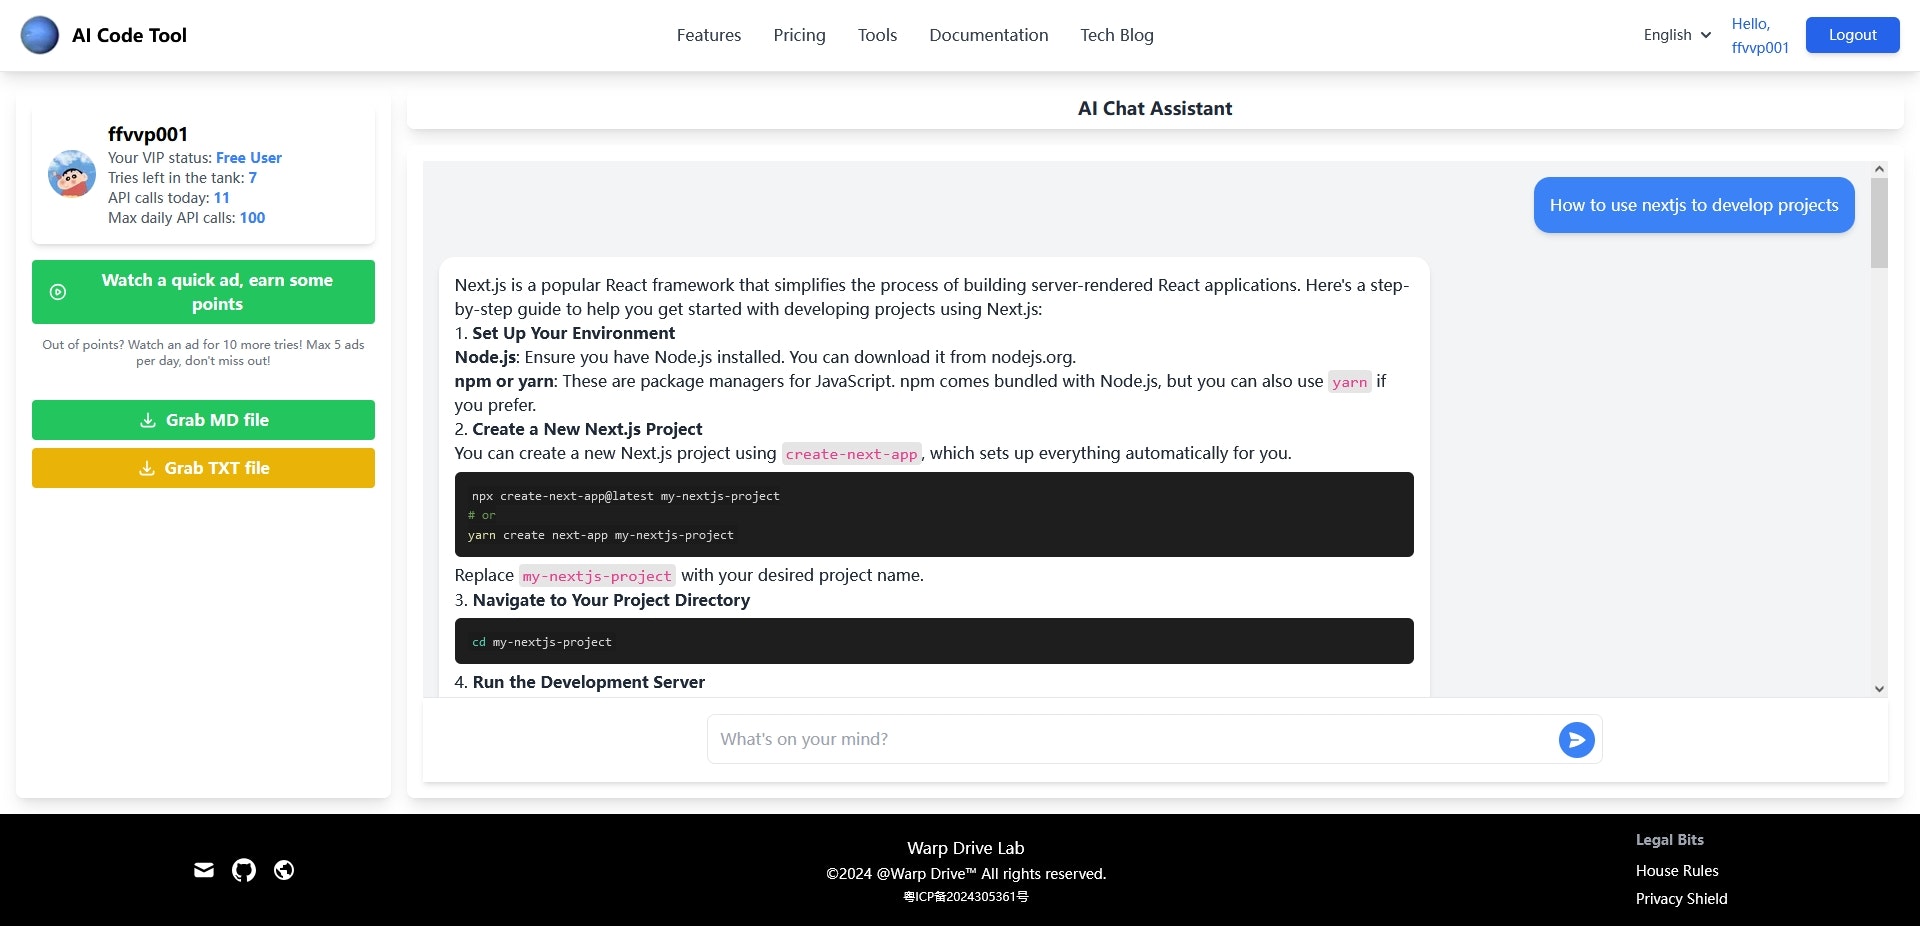Open the email envelope icon in footer
1920x926 pixels.
point(204,870)
